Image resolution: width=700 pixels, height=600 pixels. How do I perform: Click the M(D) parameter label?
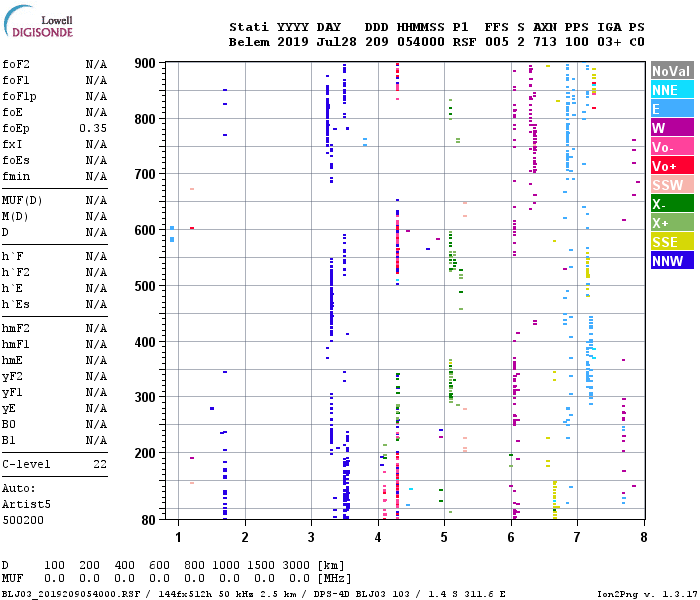[15, 216]
